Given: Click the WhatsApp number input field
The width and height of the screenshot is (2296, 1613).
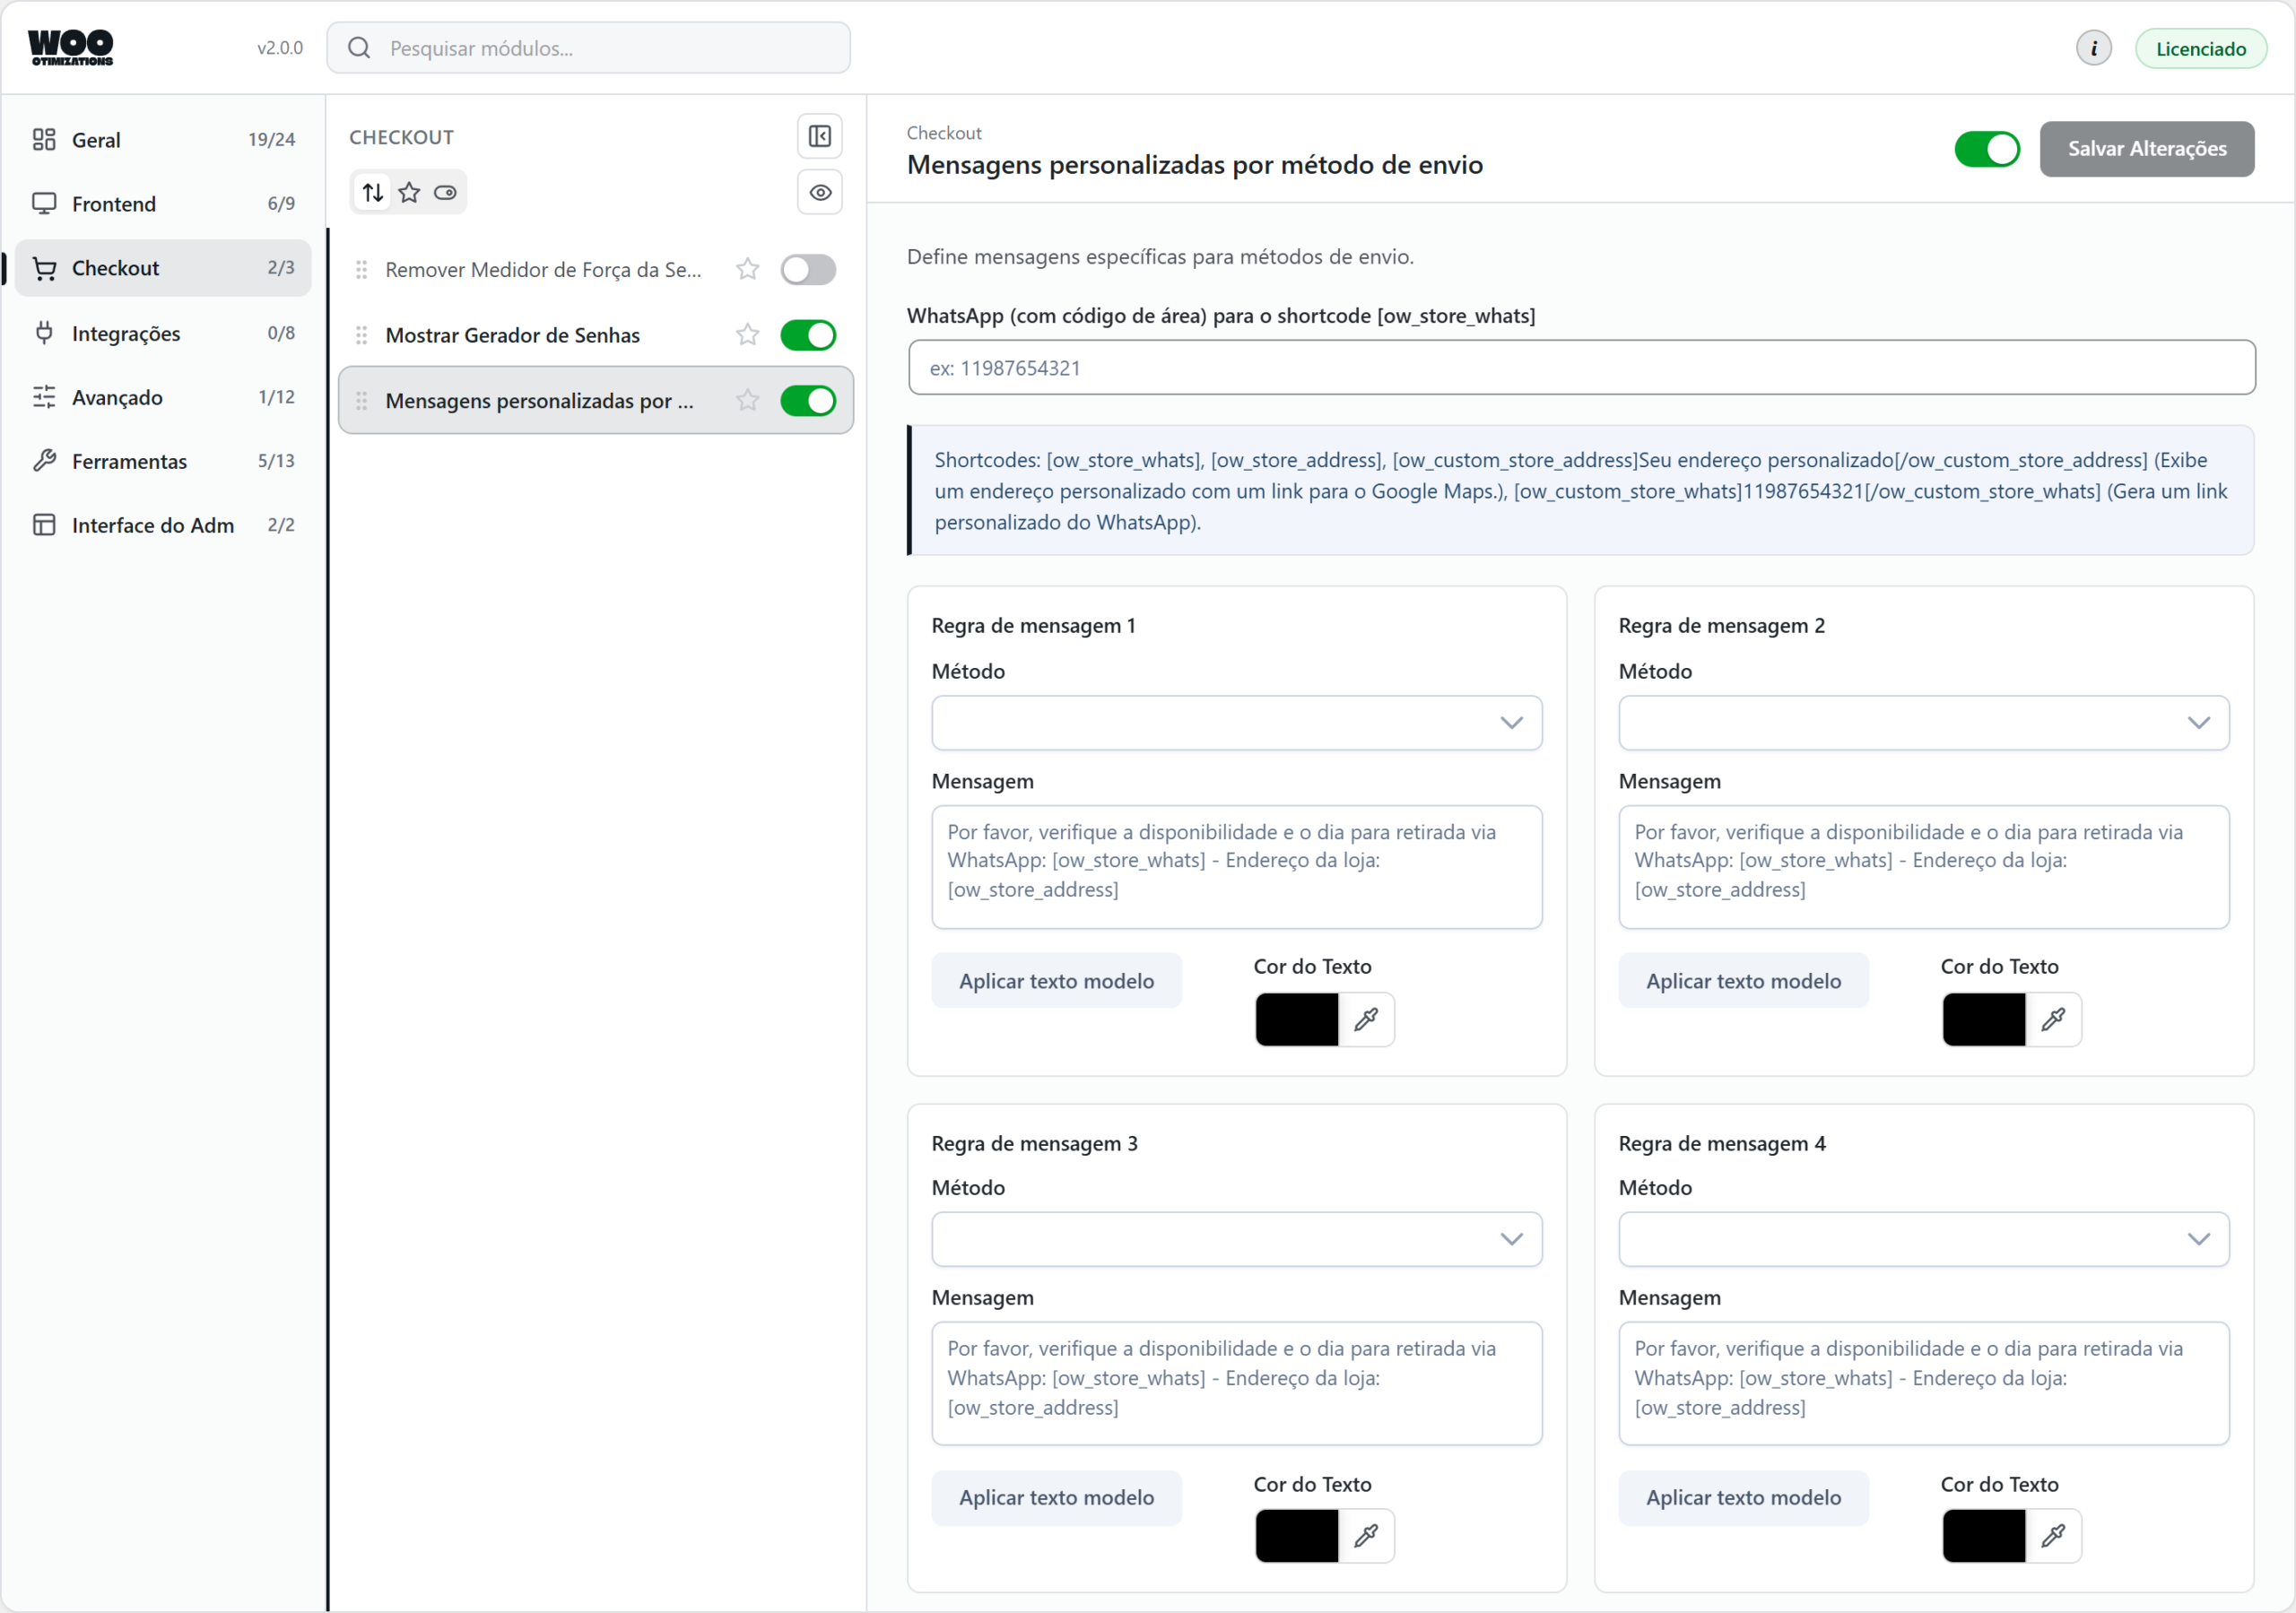Looking at the screenshot, I should pyautogui.click(x=1581, y=367).
